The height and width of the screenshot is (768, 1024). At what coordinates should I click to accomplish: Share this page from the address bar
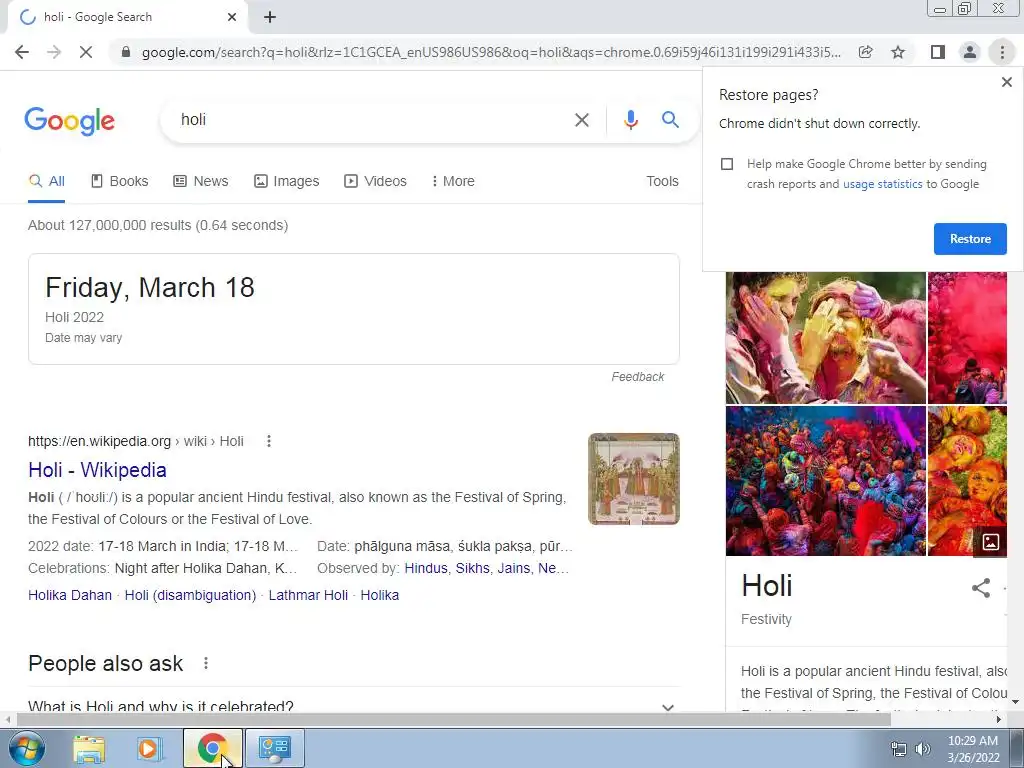click(x=865, y=52)
